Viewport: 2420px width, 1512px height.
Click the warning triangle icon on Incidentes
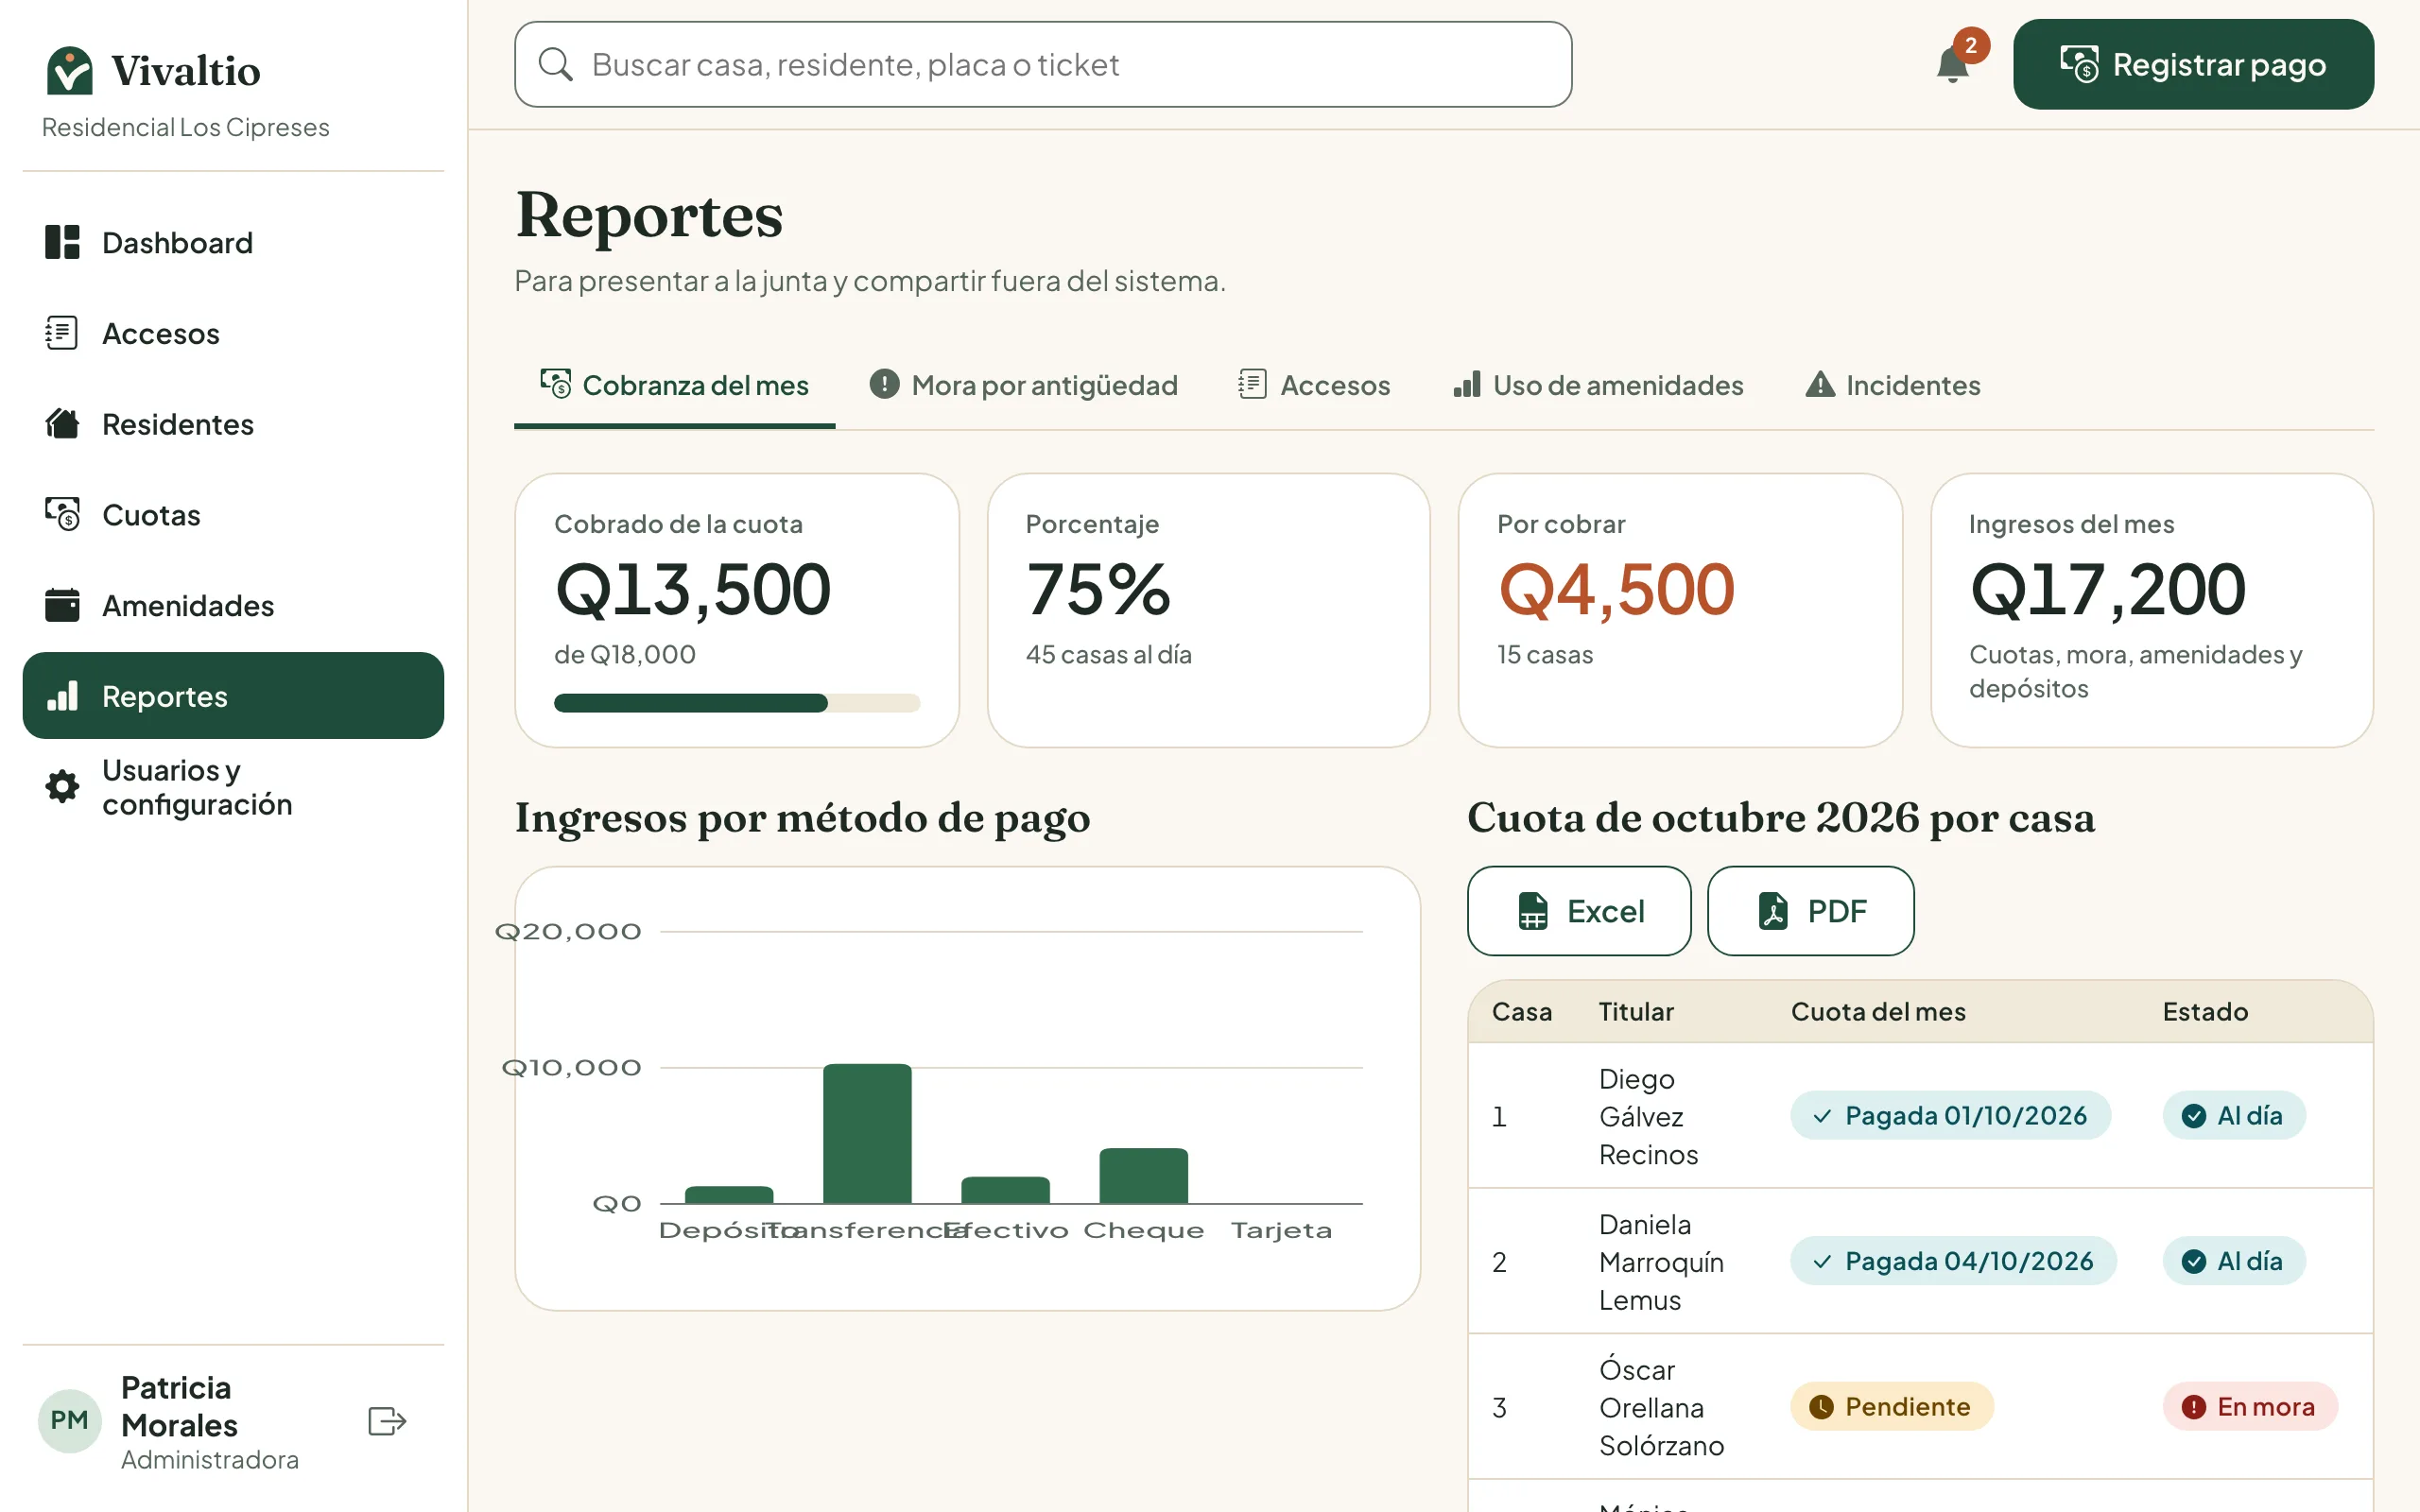[x=1820, y=384]
